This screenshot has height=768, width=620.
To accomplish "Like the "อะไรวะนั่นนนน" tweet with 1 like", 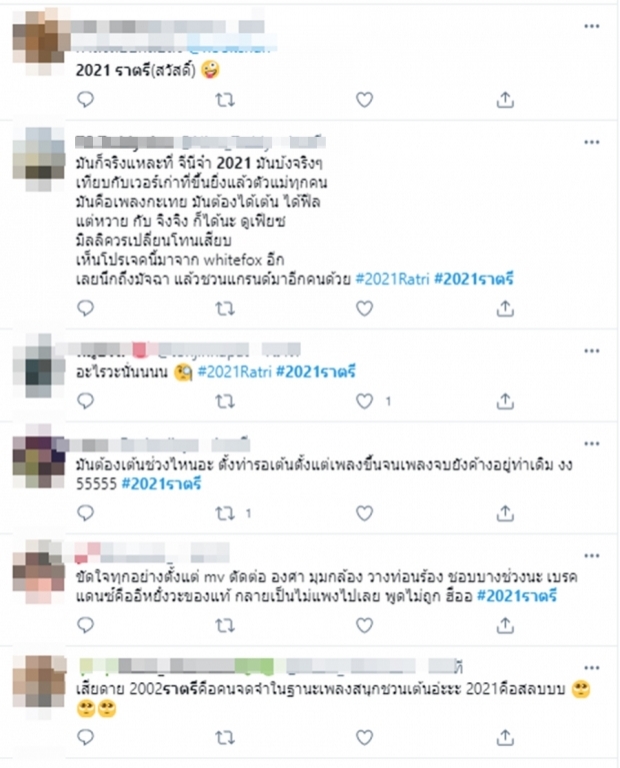I will (364, 402).
